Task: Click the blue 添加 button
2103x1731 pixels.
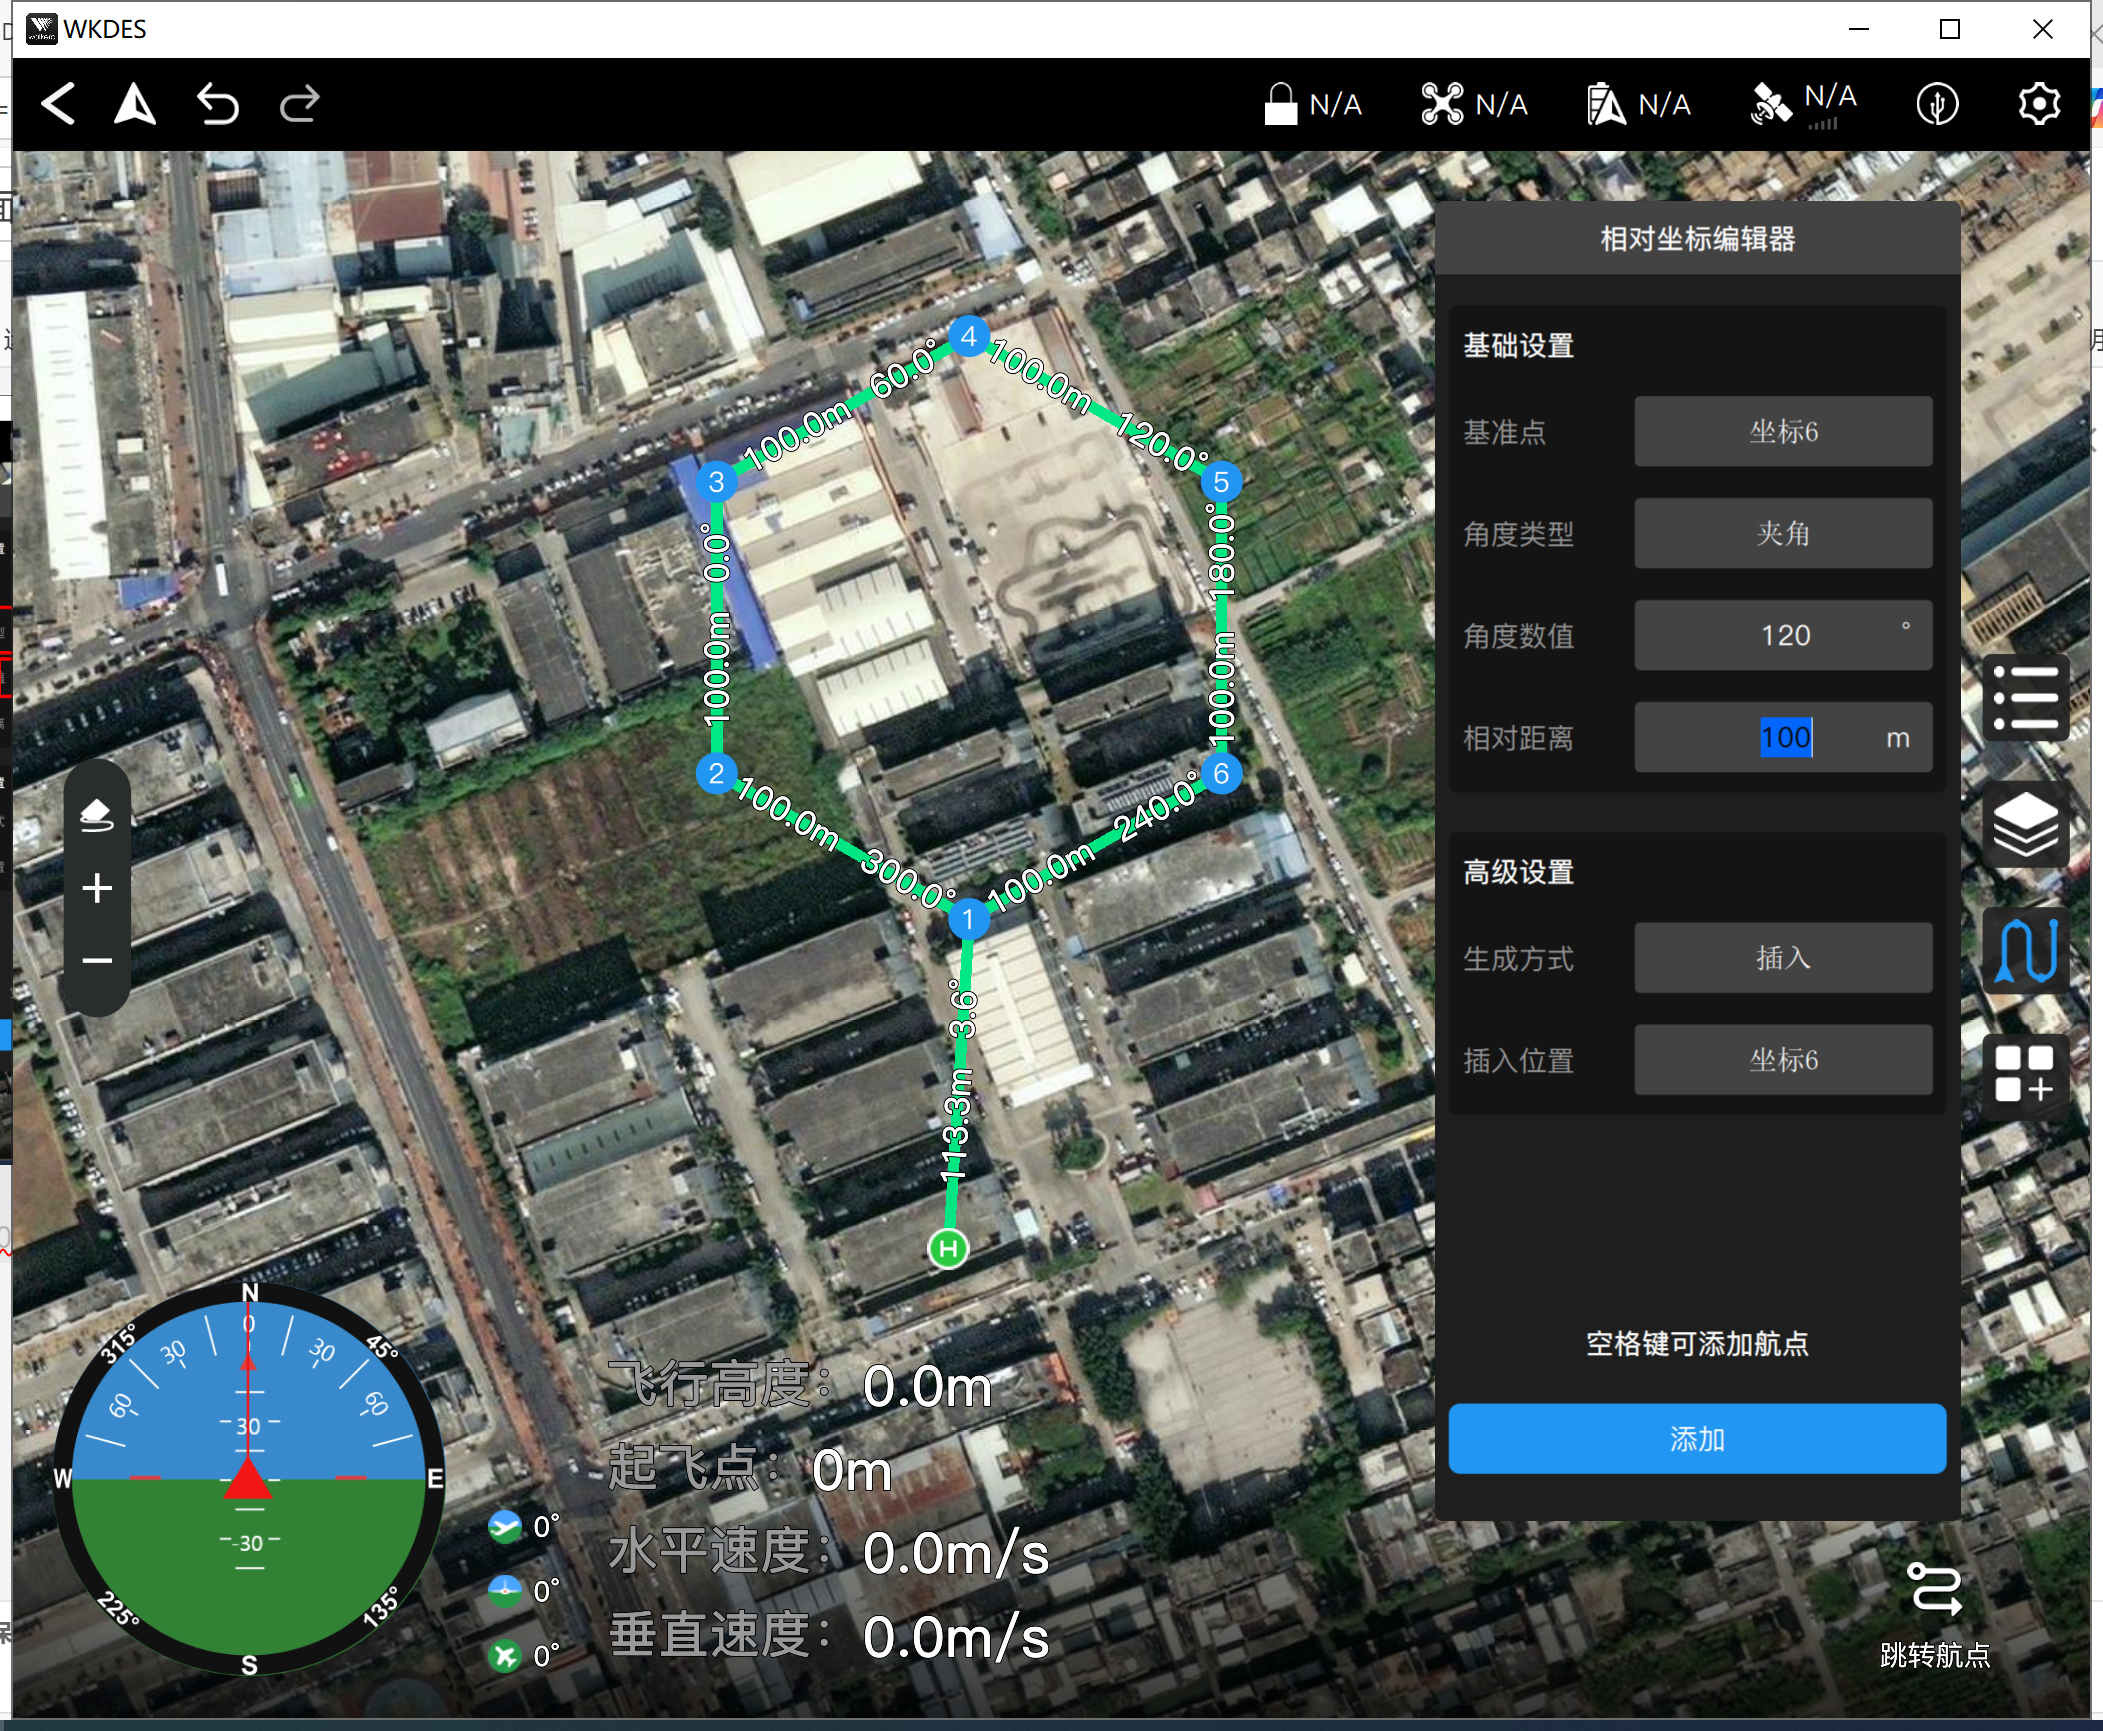Action: [x=1696, y=1438]
